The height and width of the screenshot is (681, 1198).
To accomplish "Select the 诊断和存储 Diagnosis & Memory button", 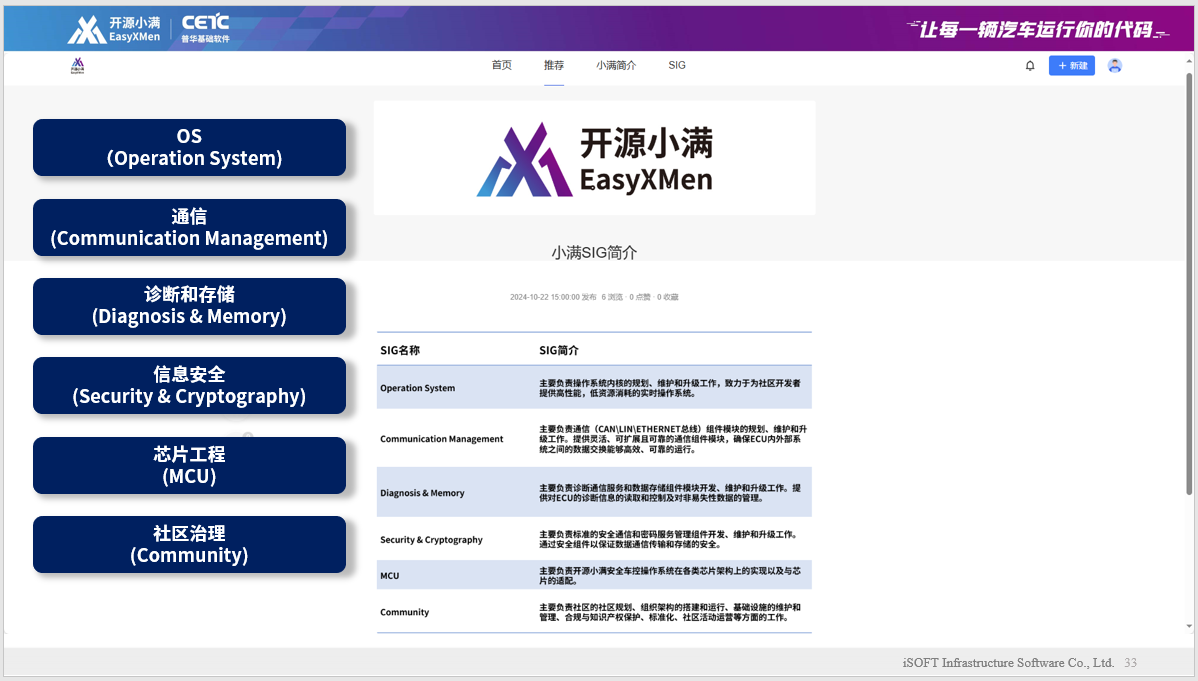I will click(x=189, y=306).
